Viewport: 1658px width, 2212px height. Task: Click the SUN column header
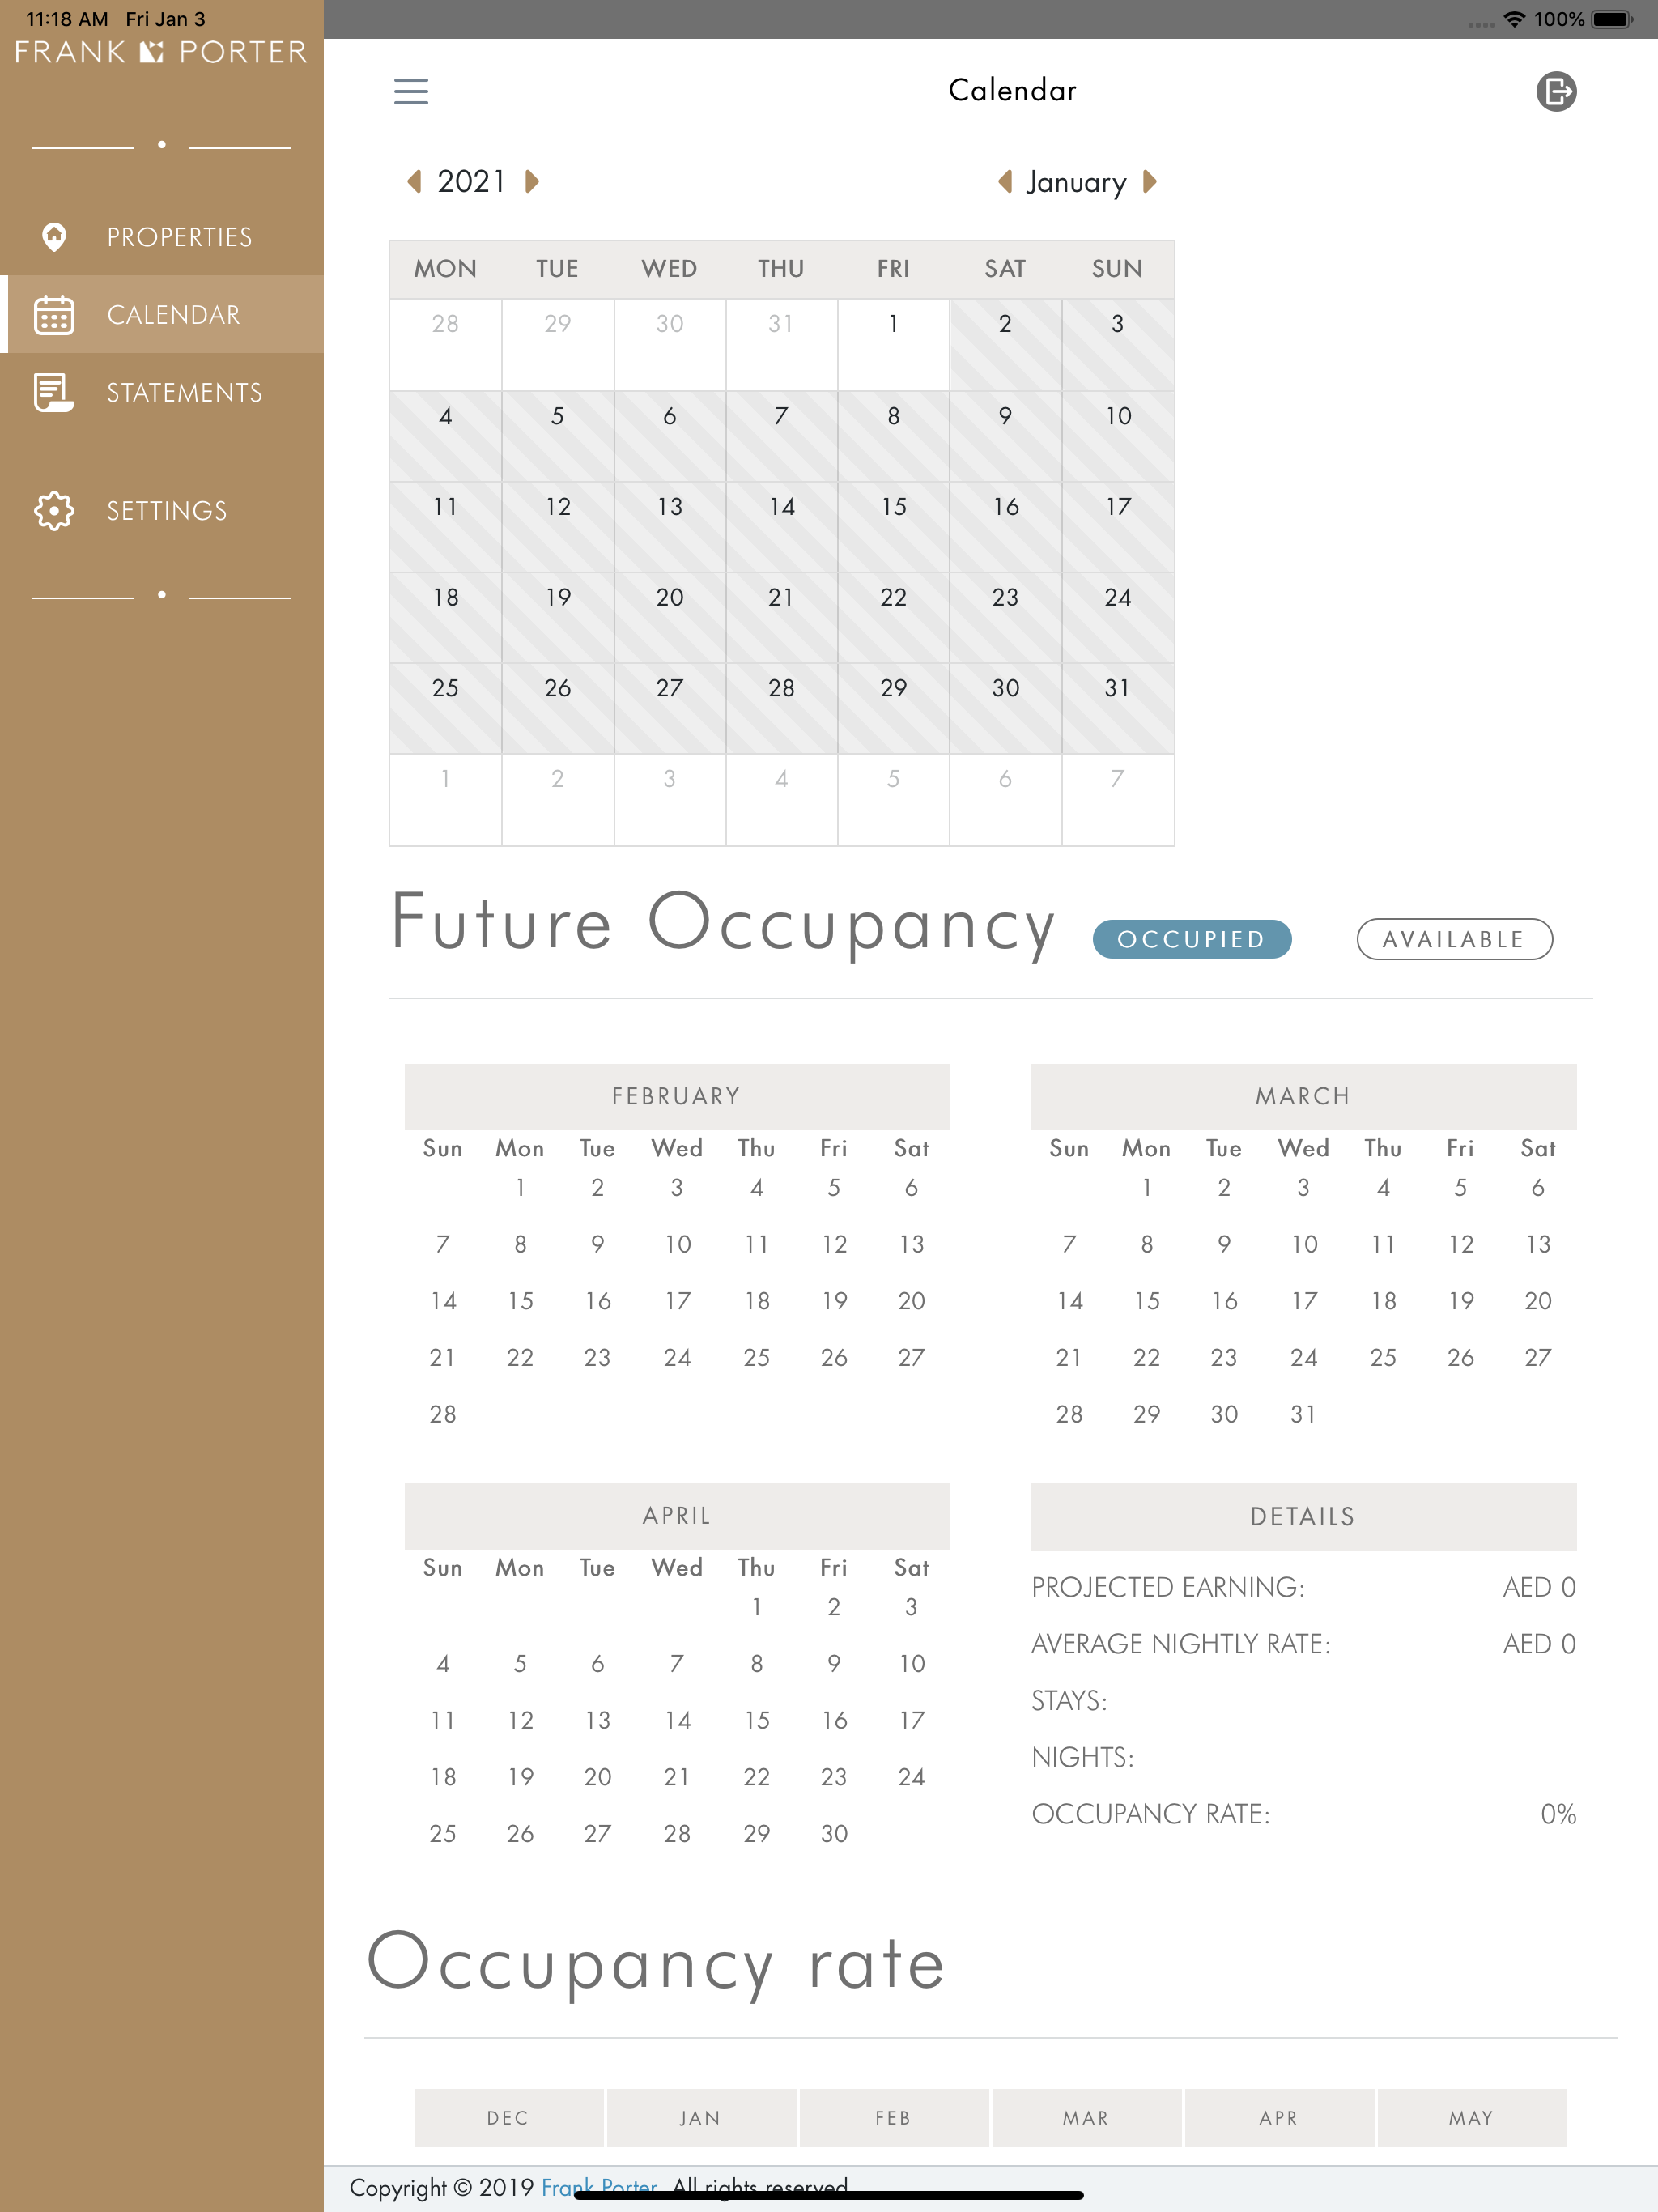click(x=1117, y=268)
